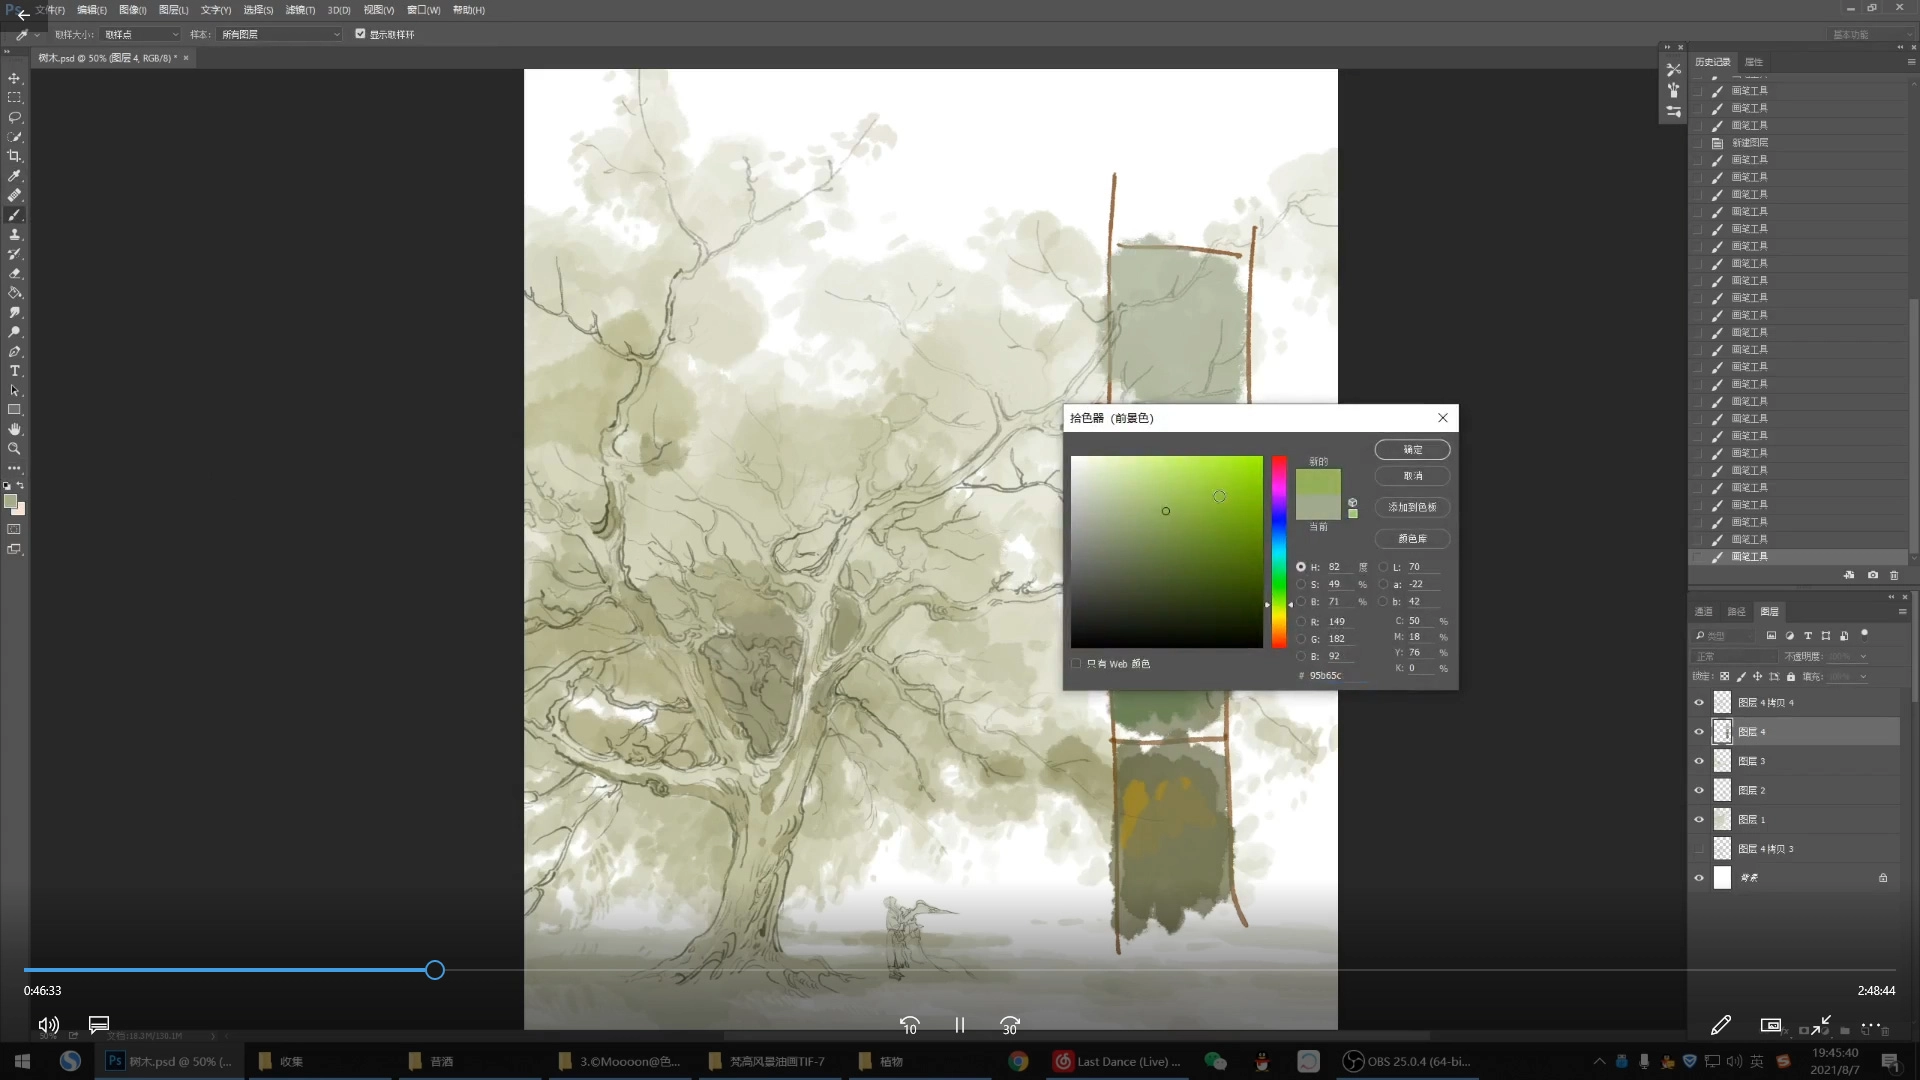Select the Lasso tool

14,117
